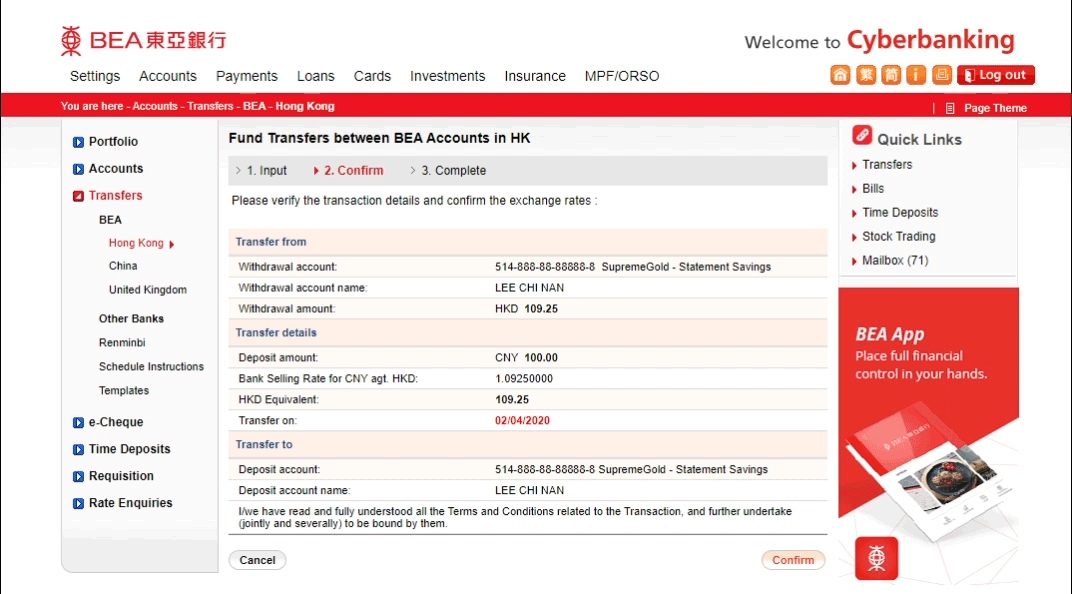Click the withdrawal amount HKD 109.25

tap(526, 309)
